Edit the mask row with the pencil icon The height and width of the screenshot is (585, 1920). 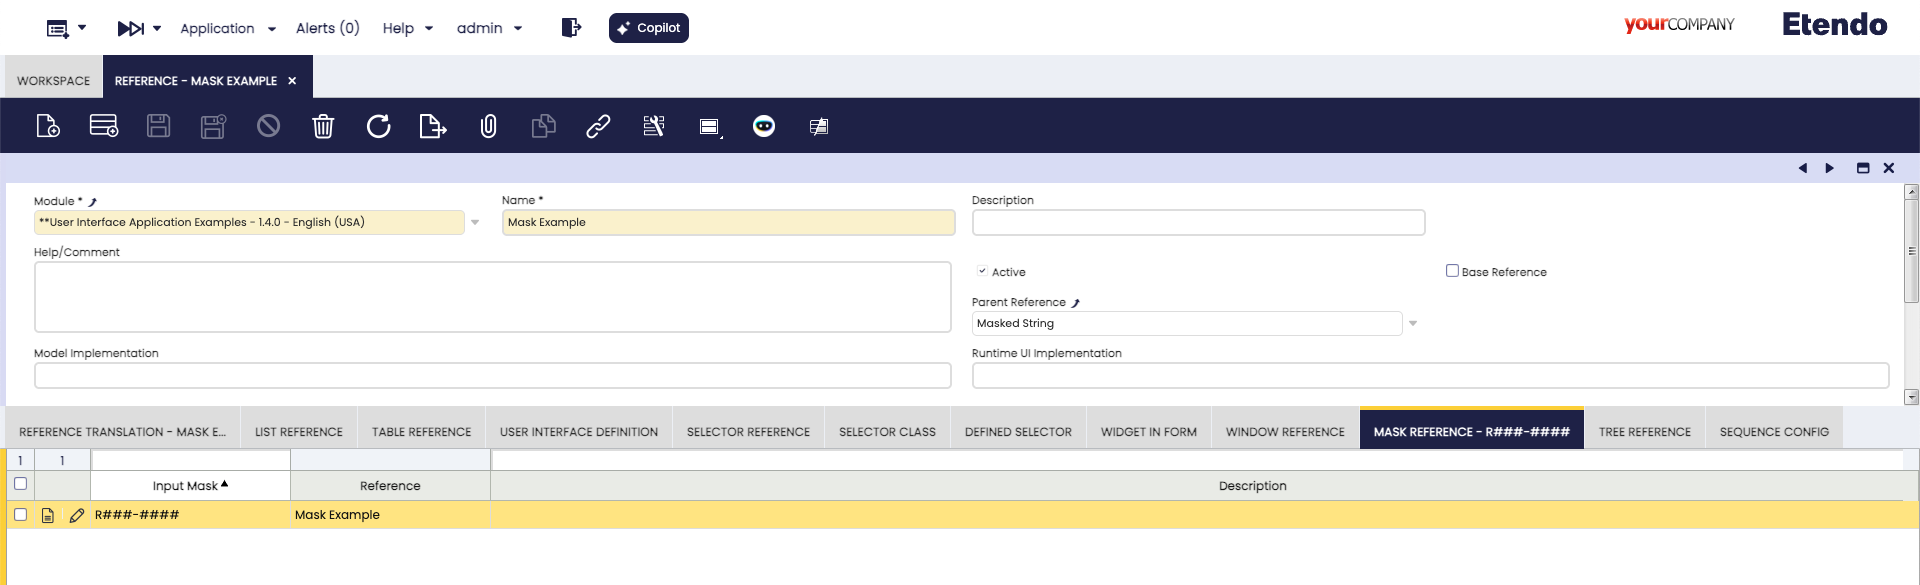(x=76, y=515)
